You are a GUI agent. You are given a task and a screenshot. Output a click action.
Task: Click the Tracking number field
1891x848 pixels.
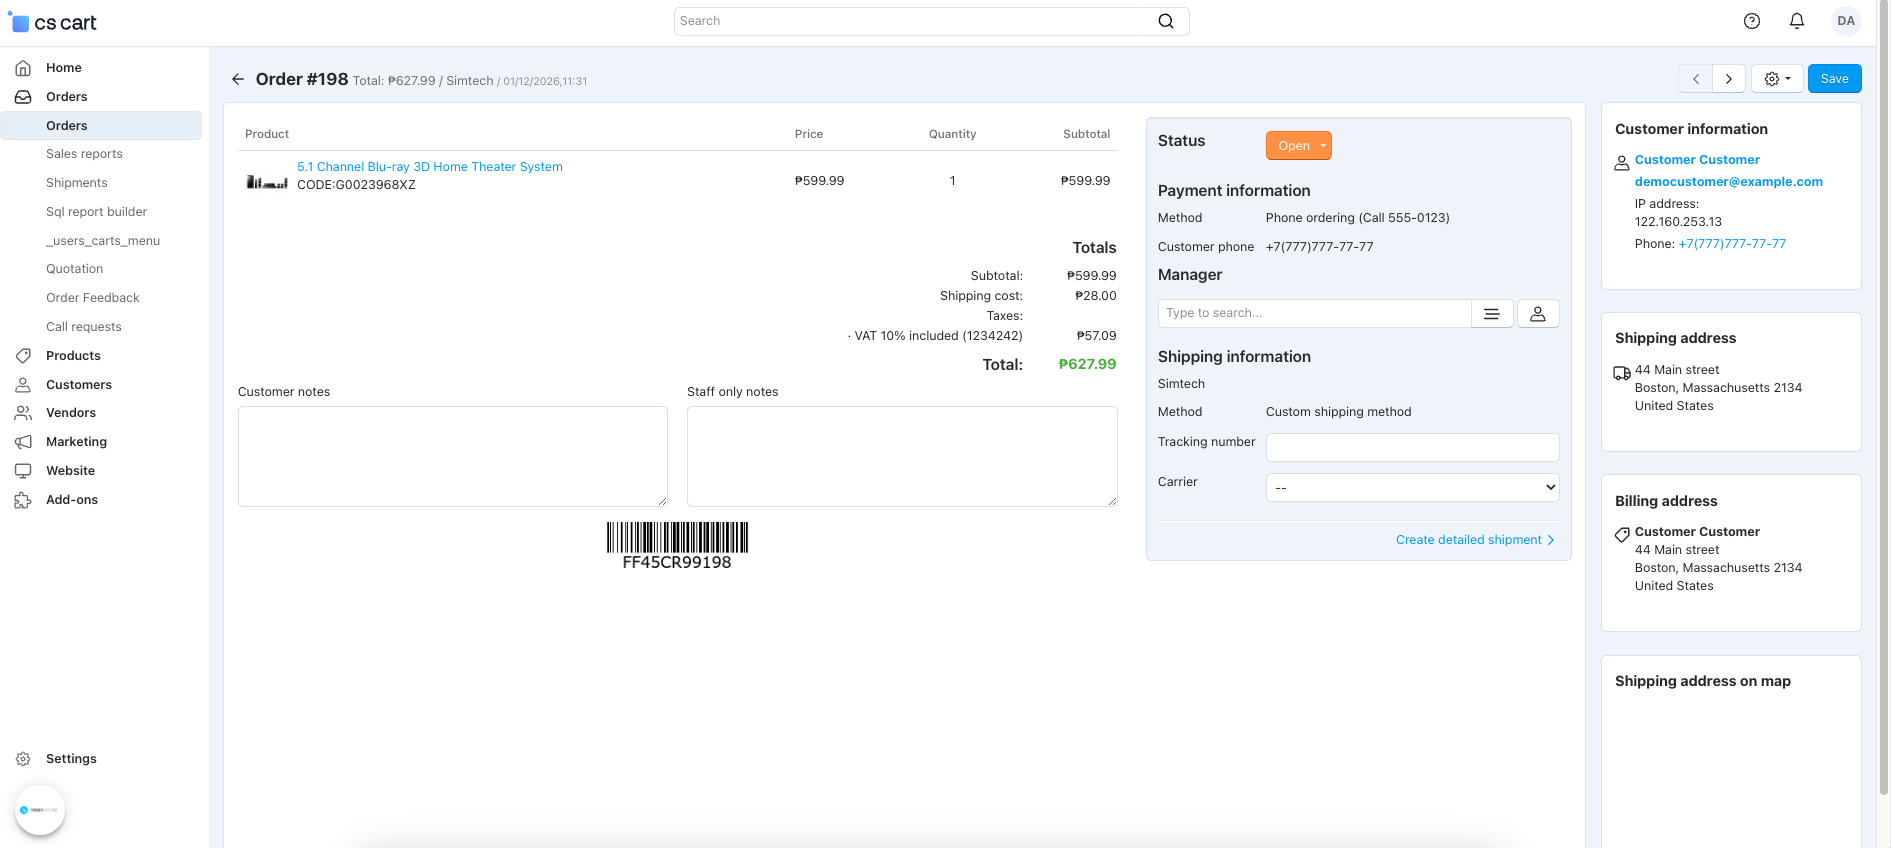[x=1411, y=447]
